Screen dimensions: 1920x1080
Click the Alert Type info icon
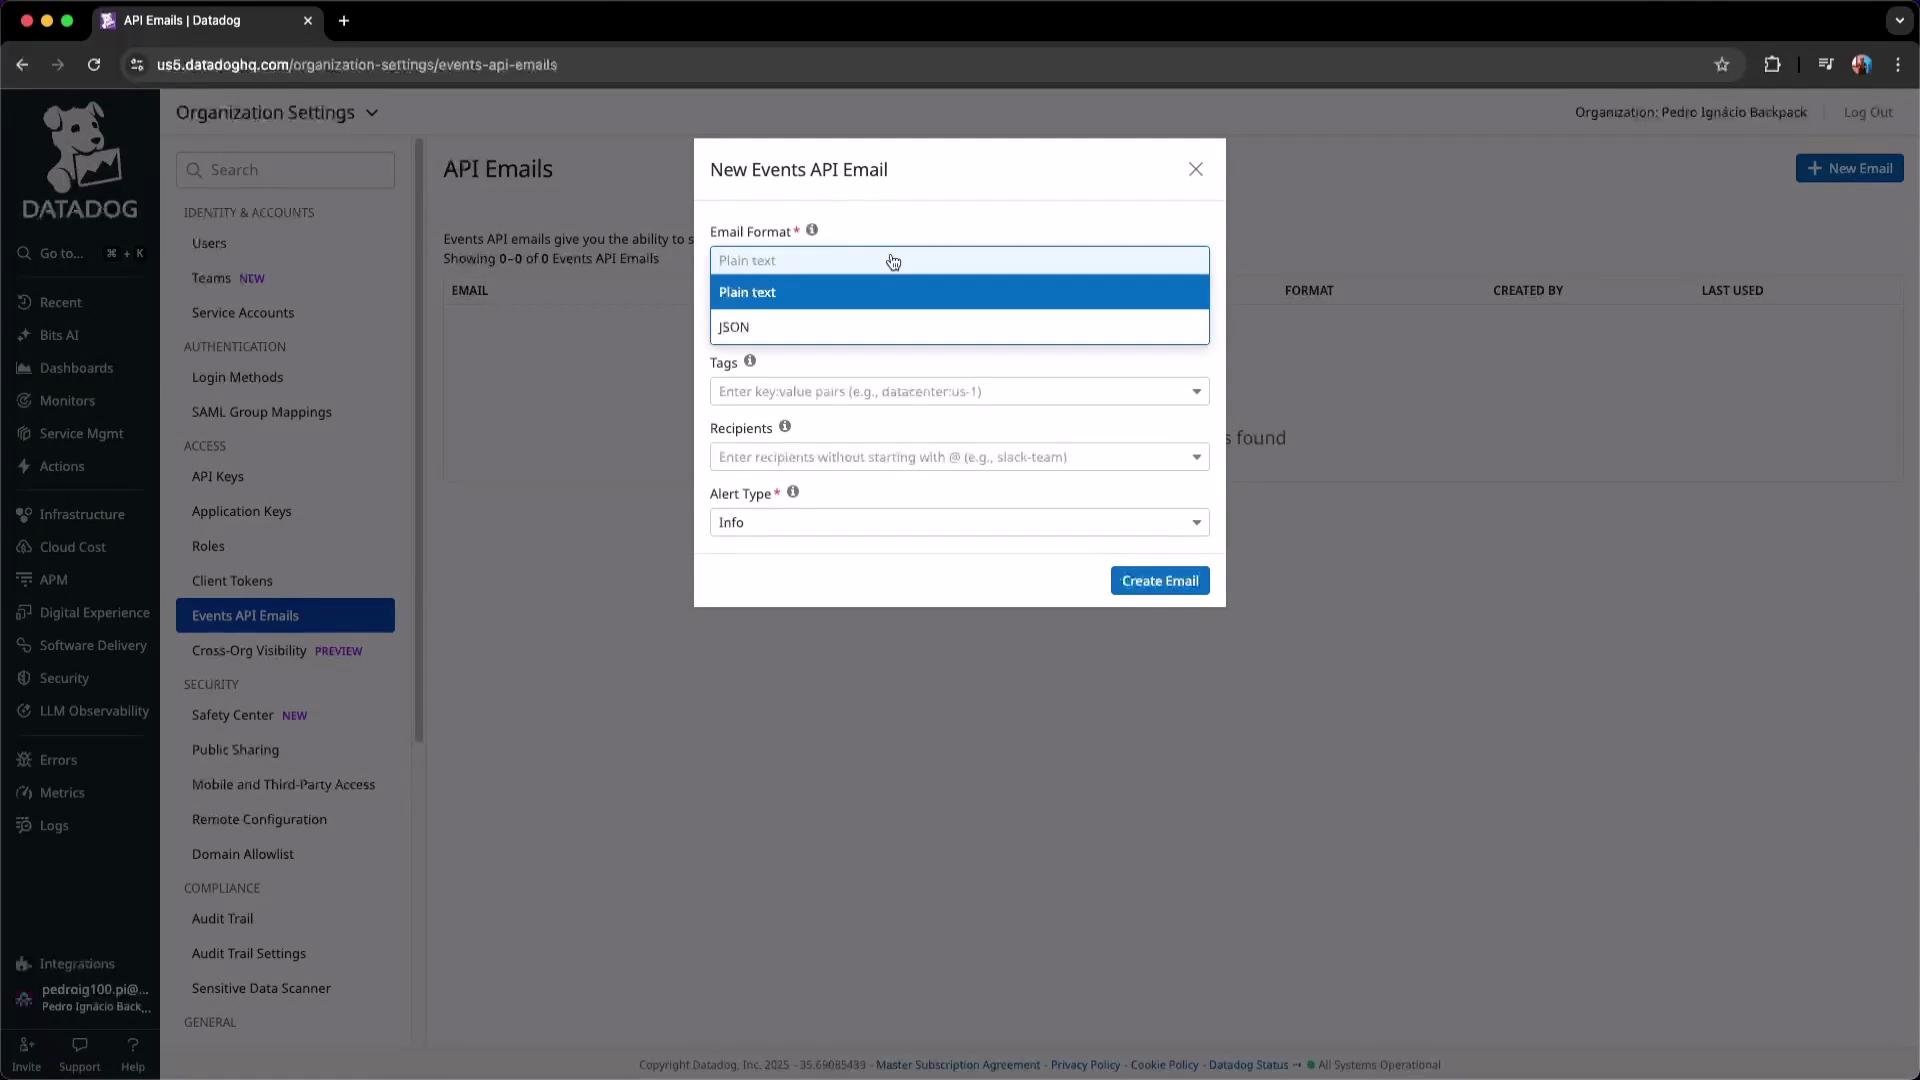click(793, 492)
